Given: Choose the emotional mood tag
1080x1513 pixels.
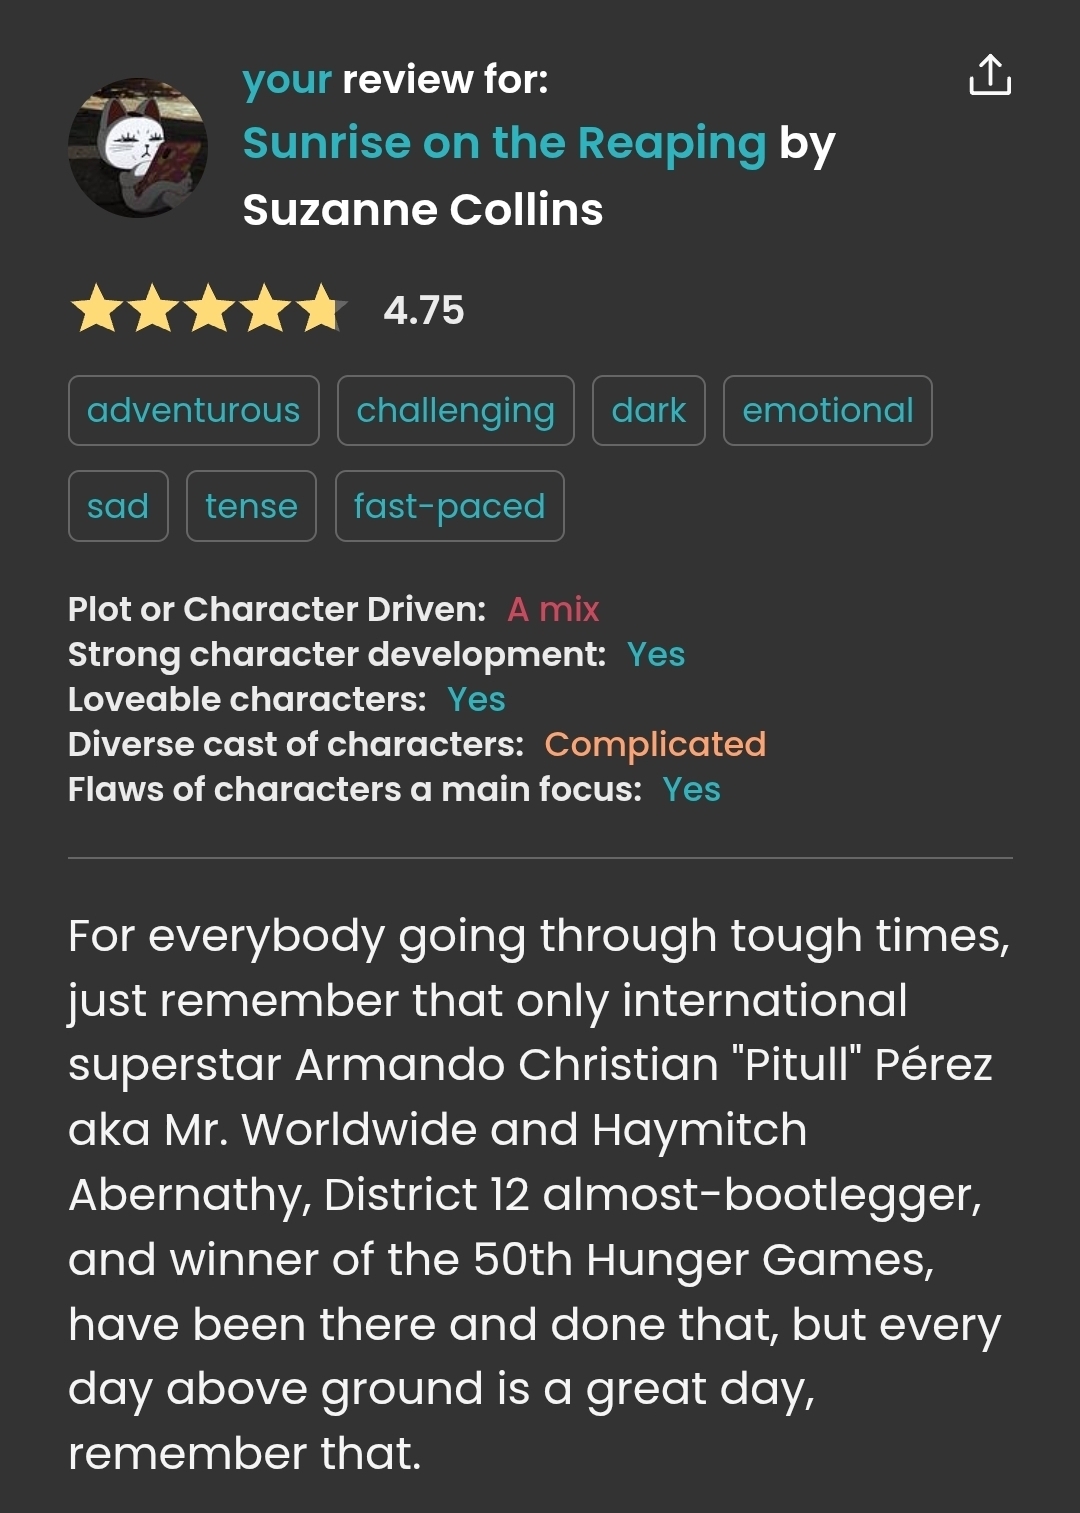Looking at the screenshot, I should point(827,411).
